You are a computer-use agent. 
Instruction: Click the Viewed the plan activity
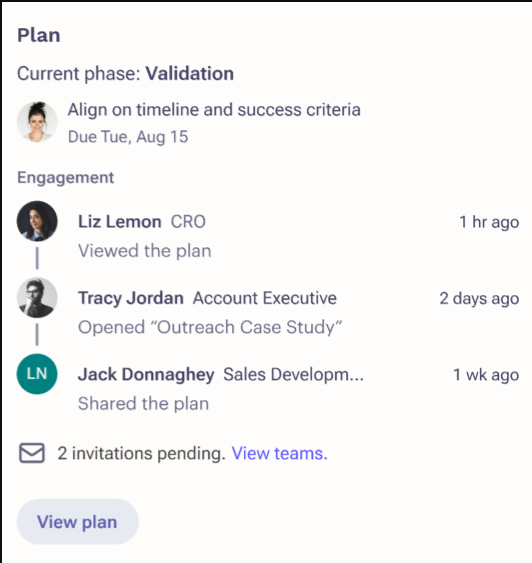pyautogui.click(x=145, y=251)
